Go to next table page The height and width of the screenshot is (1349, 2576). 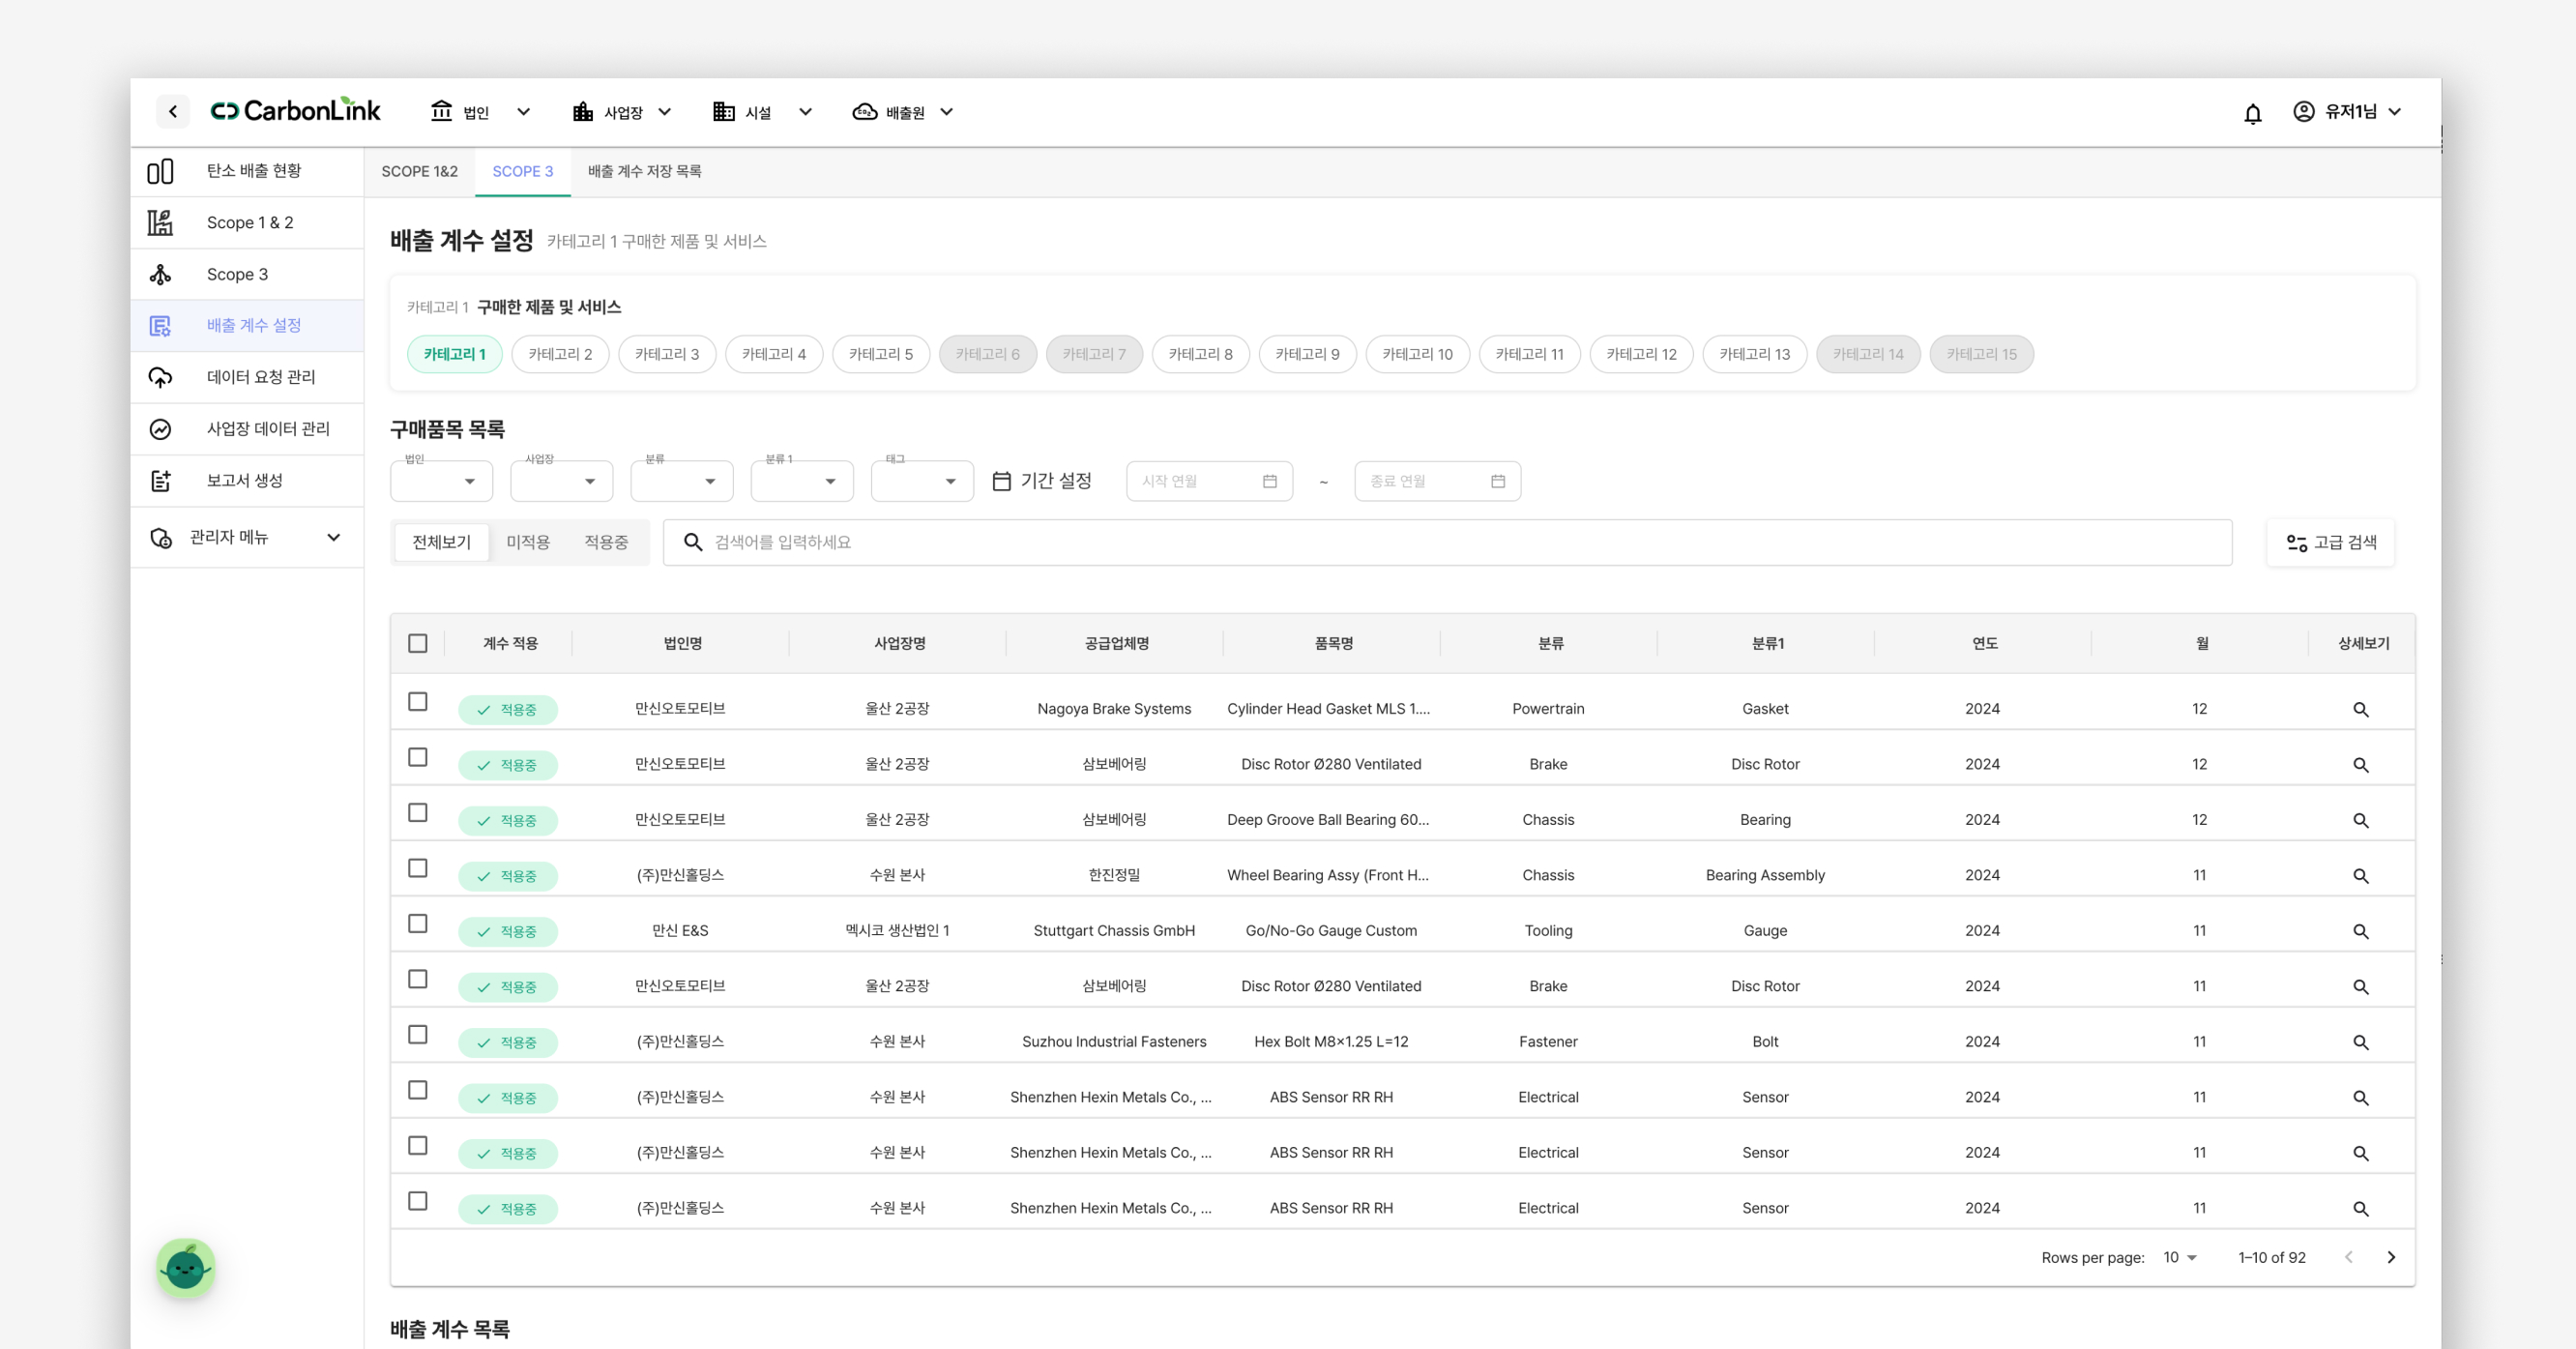[2391, 1257]
